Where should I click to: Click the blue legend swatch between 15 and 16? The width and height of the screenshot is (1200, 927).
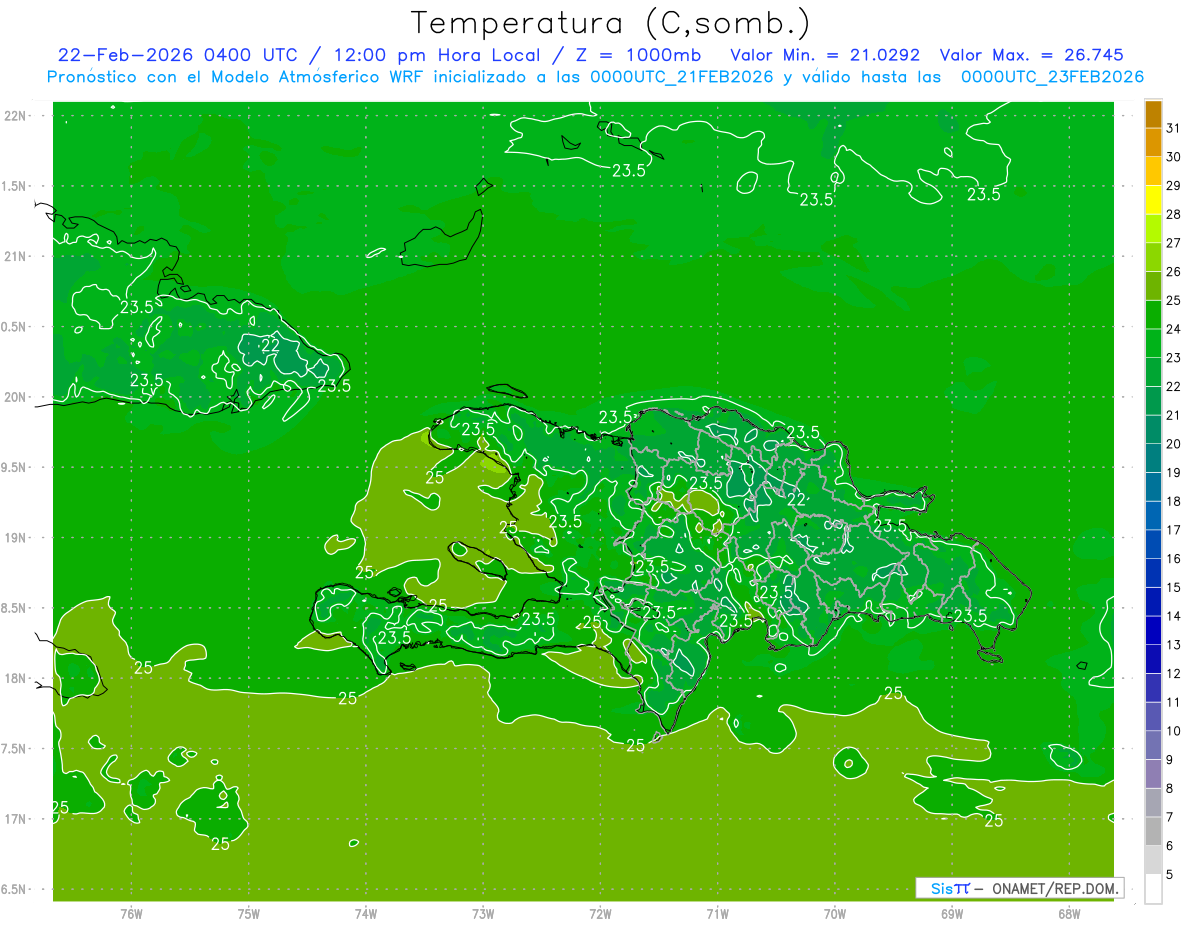pyautogui.click(x=1153, y=573)
